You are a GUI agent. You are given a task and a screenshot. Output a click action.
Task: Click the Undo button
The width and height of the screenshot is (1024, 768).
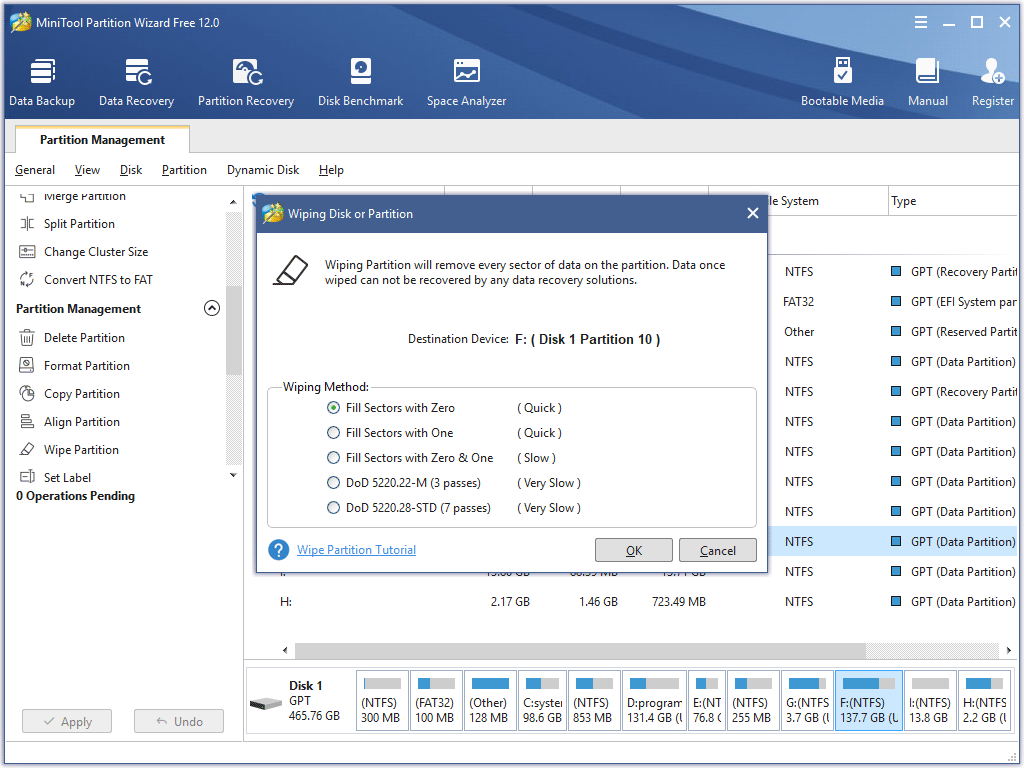point(179,722)
